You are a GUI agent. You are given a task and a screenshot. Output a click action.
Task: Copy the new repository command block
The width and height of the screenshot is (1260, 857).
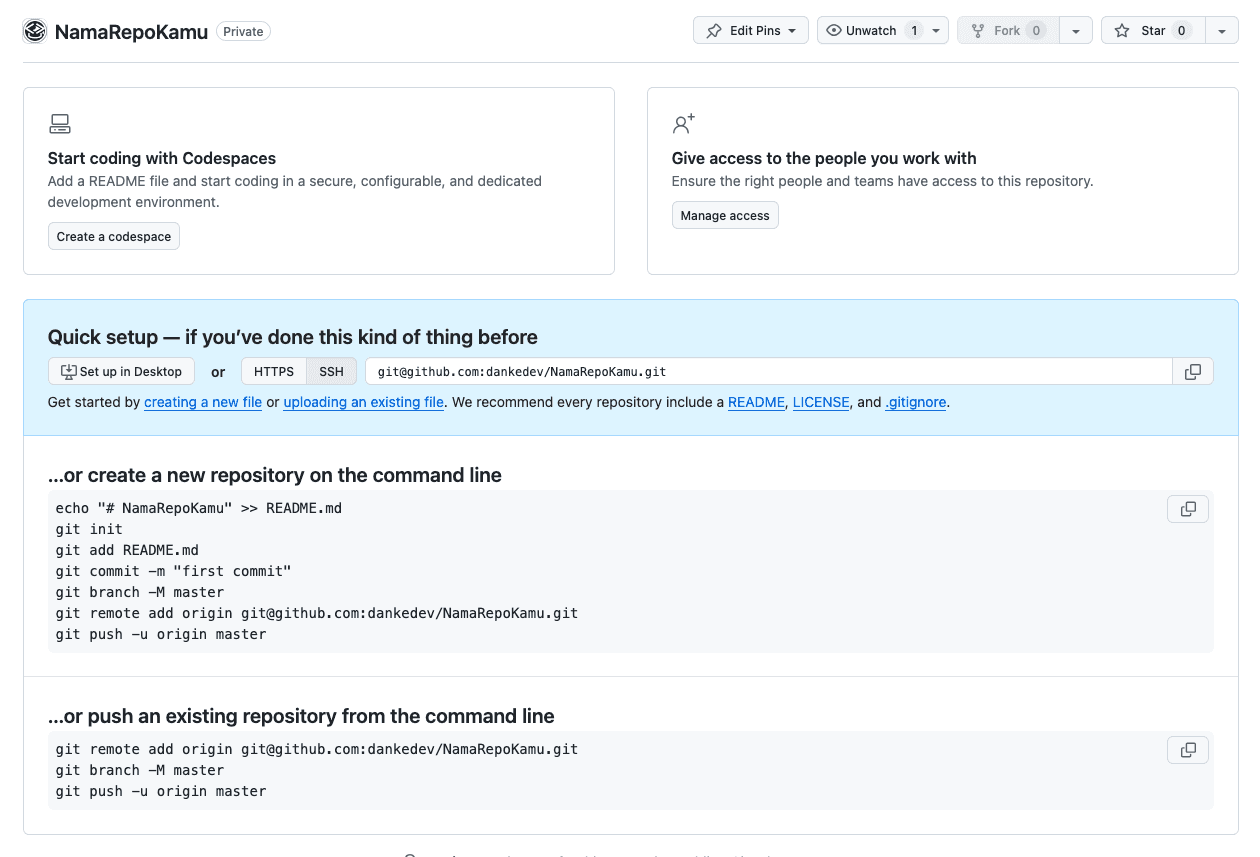pos(1188,509)
